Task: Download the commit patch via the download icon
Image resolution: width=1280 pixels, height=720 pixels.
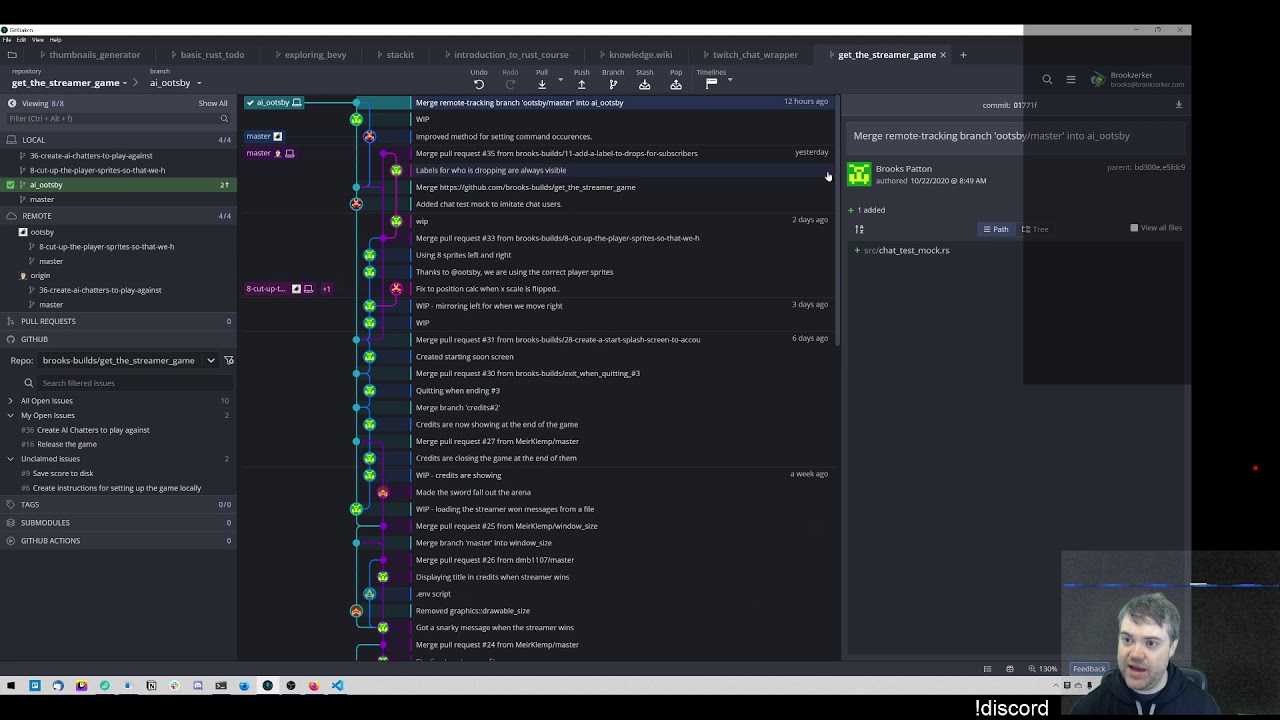Action: (1179, 105)
